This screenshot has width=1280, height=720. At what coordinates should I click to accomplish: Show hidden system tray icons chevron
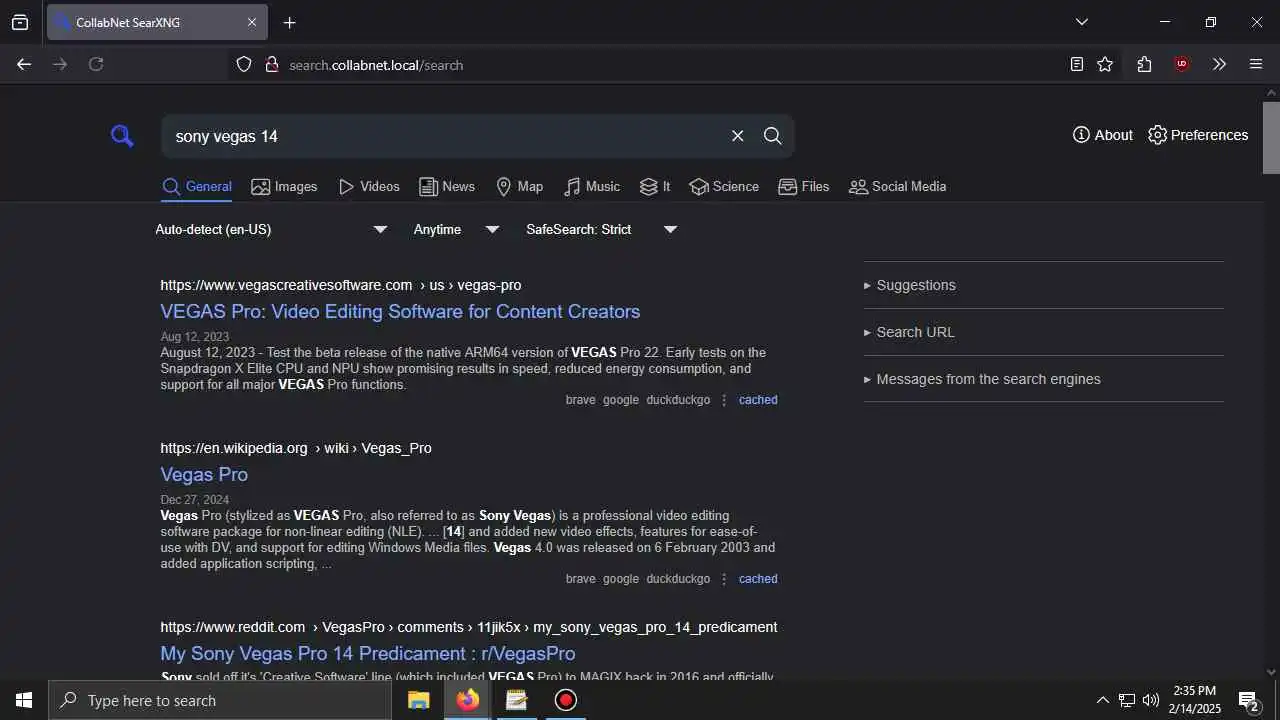click(x=1102, y=700)
